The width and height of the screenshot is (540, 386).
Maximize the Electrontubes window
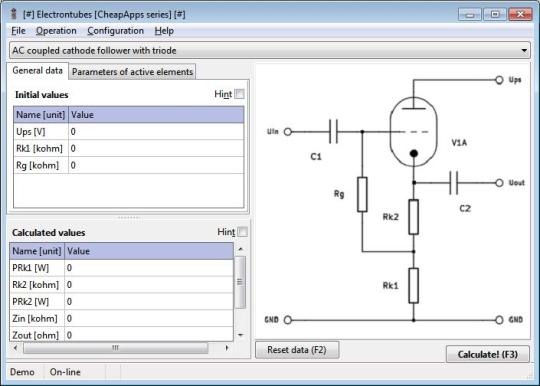pyautogui.click(x=495, y=14)
